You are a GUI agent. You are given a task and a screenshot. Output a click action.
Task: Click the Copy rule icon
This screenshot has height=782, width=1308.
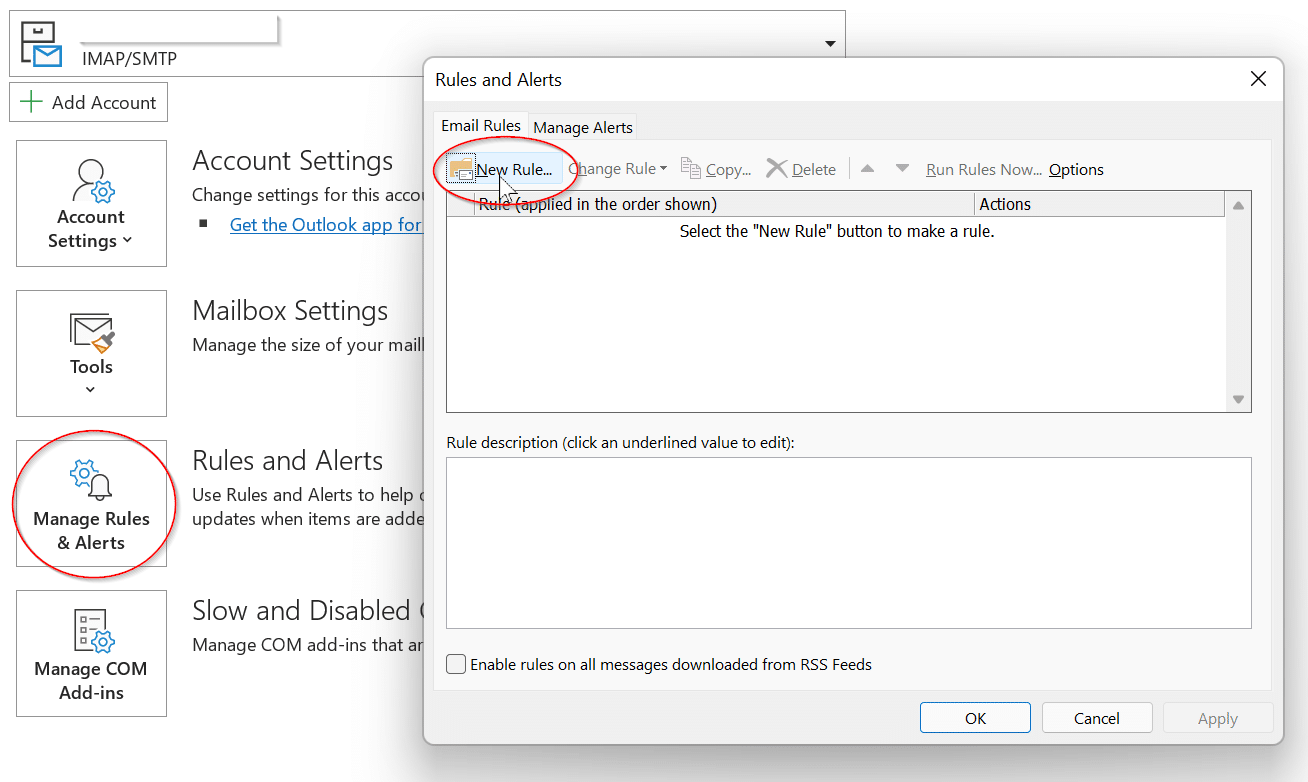point(691,169)
